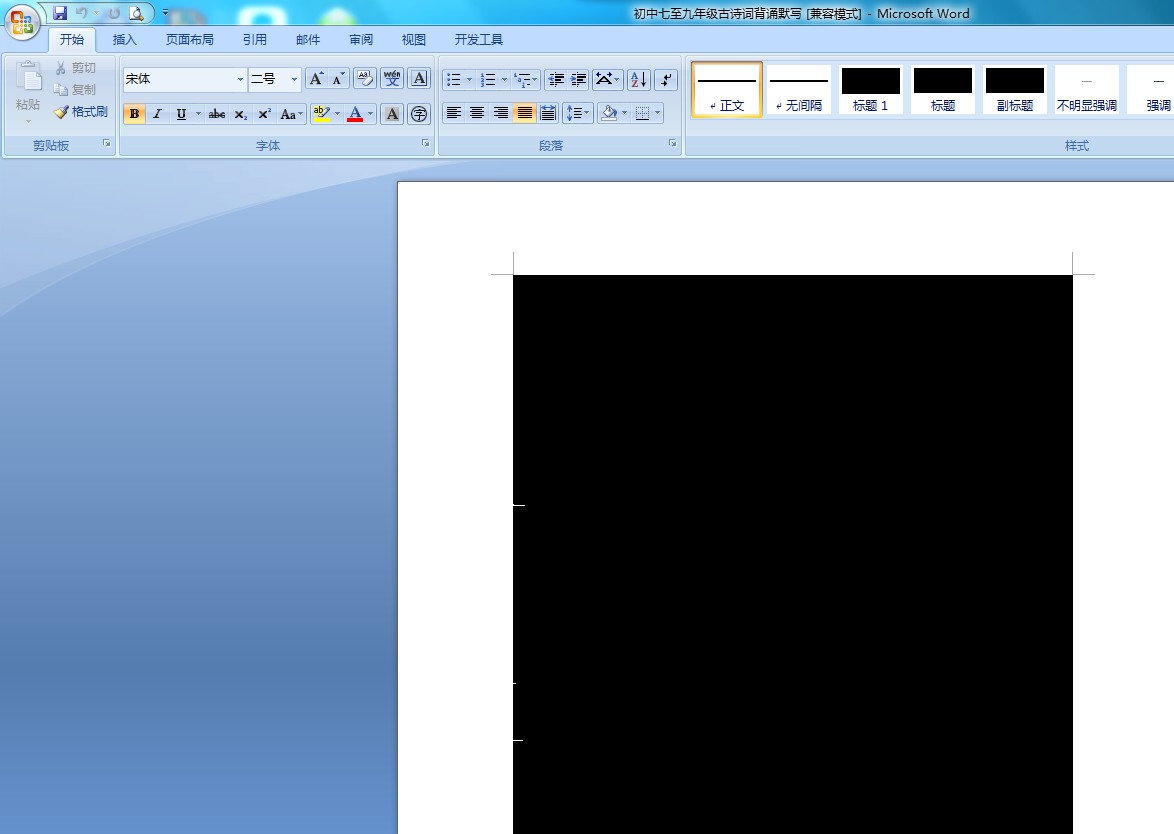1174x834 pixels.
Task: Expand the underline style dropdown arrow
Action: tap(198, 114)
